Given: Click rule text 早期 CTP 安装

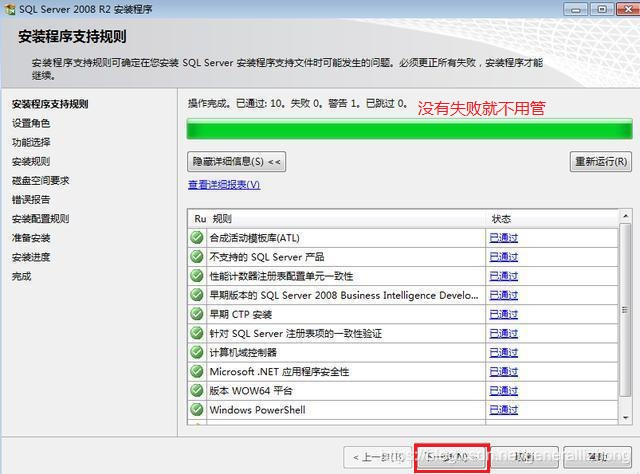Looking at the screenshot, I should click(x=240, y=314).
